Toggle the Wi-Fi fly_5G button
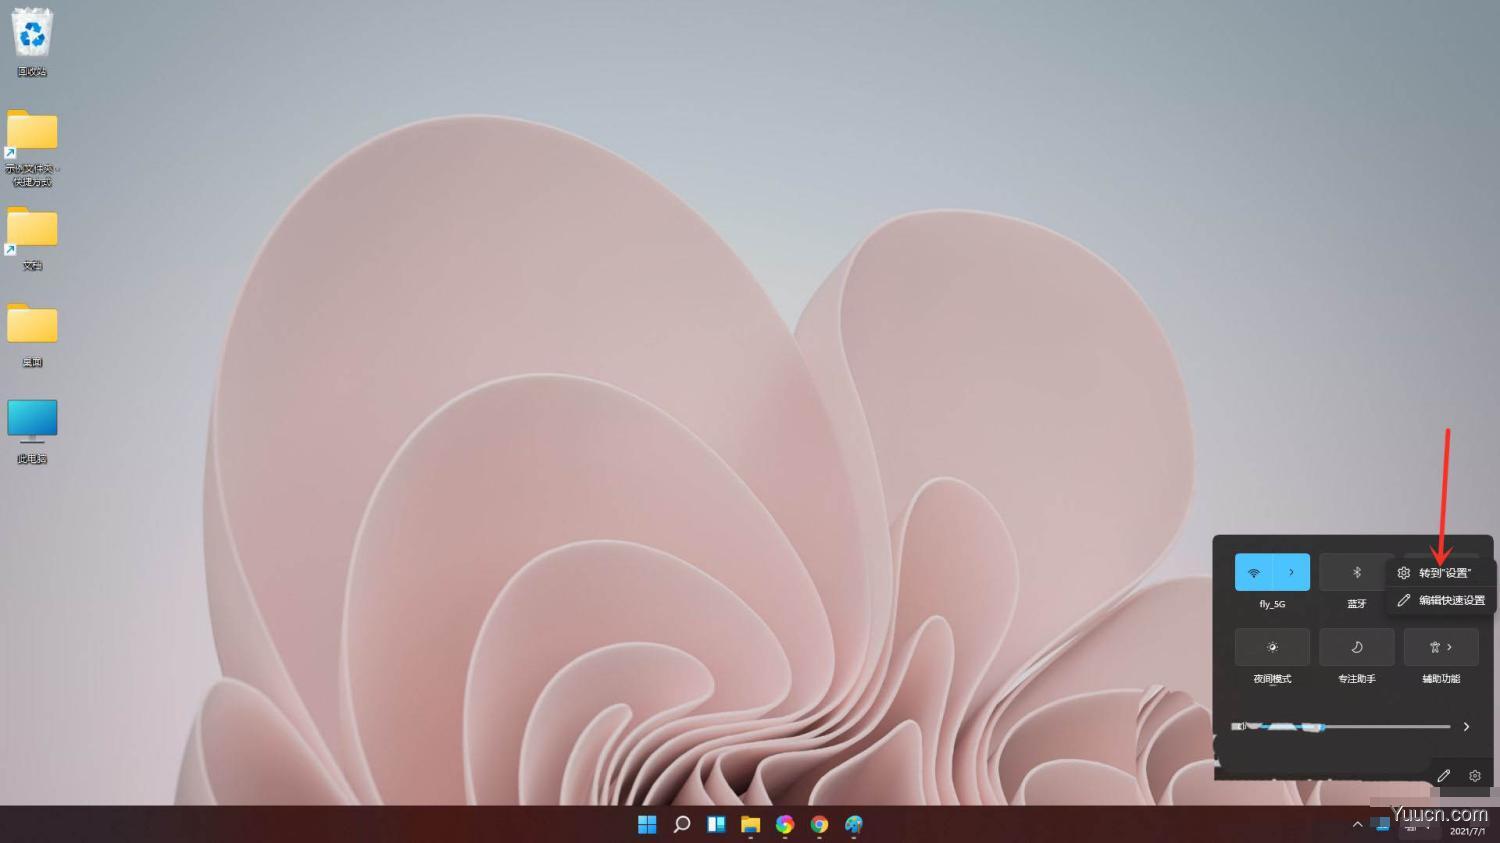This screenshot has width=1500, height=843. 1254,572
